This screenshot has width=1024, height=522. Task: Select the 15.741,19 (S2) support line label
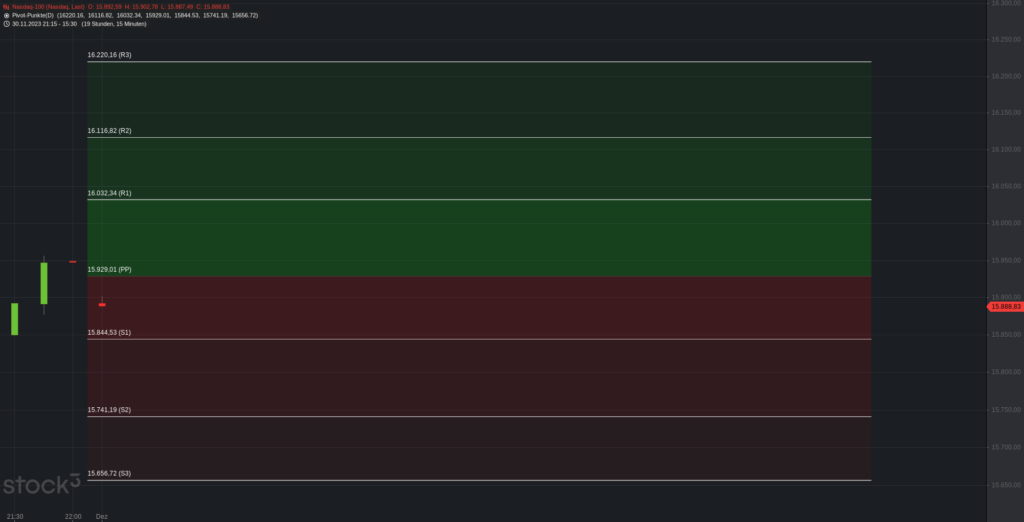[109, 410]
